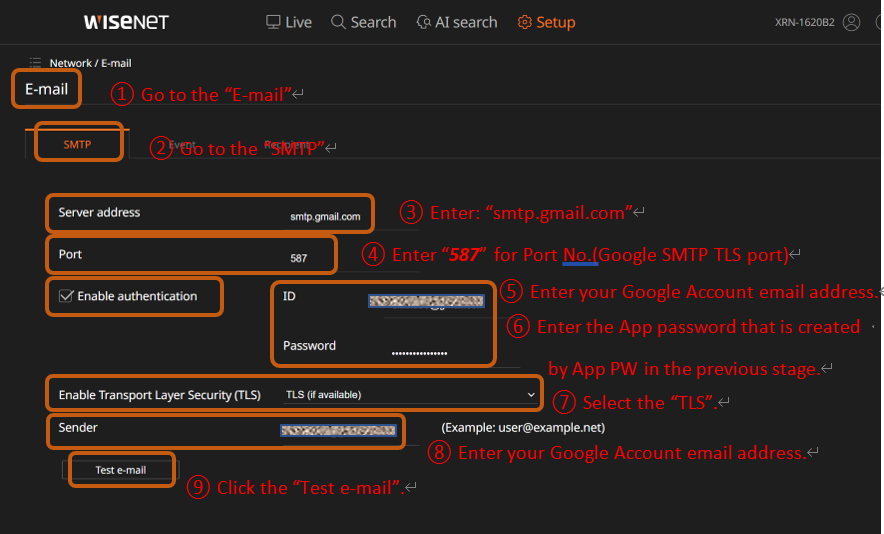Click the Search magnifier icon
884x534 pixels.
coord(338,22)
